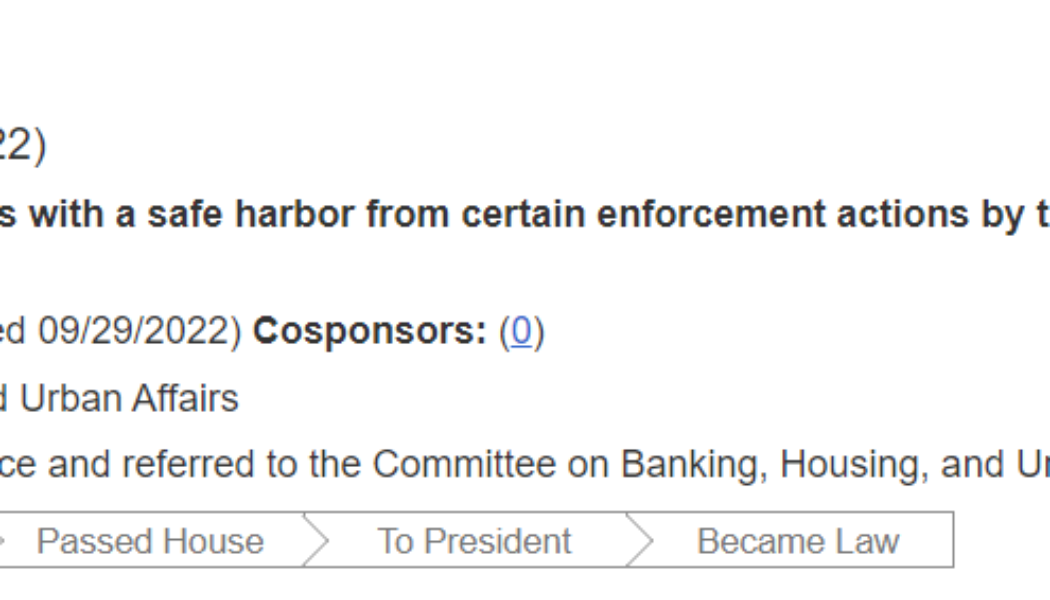Click the Passed House tracker step
Screen dimensions: 1050x600
150,541
